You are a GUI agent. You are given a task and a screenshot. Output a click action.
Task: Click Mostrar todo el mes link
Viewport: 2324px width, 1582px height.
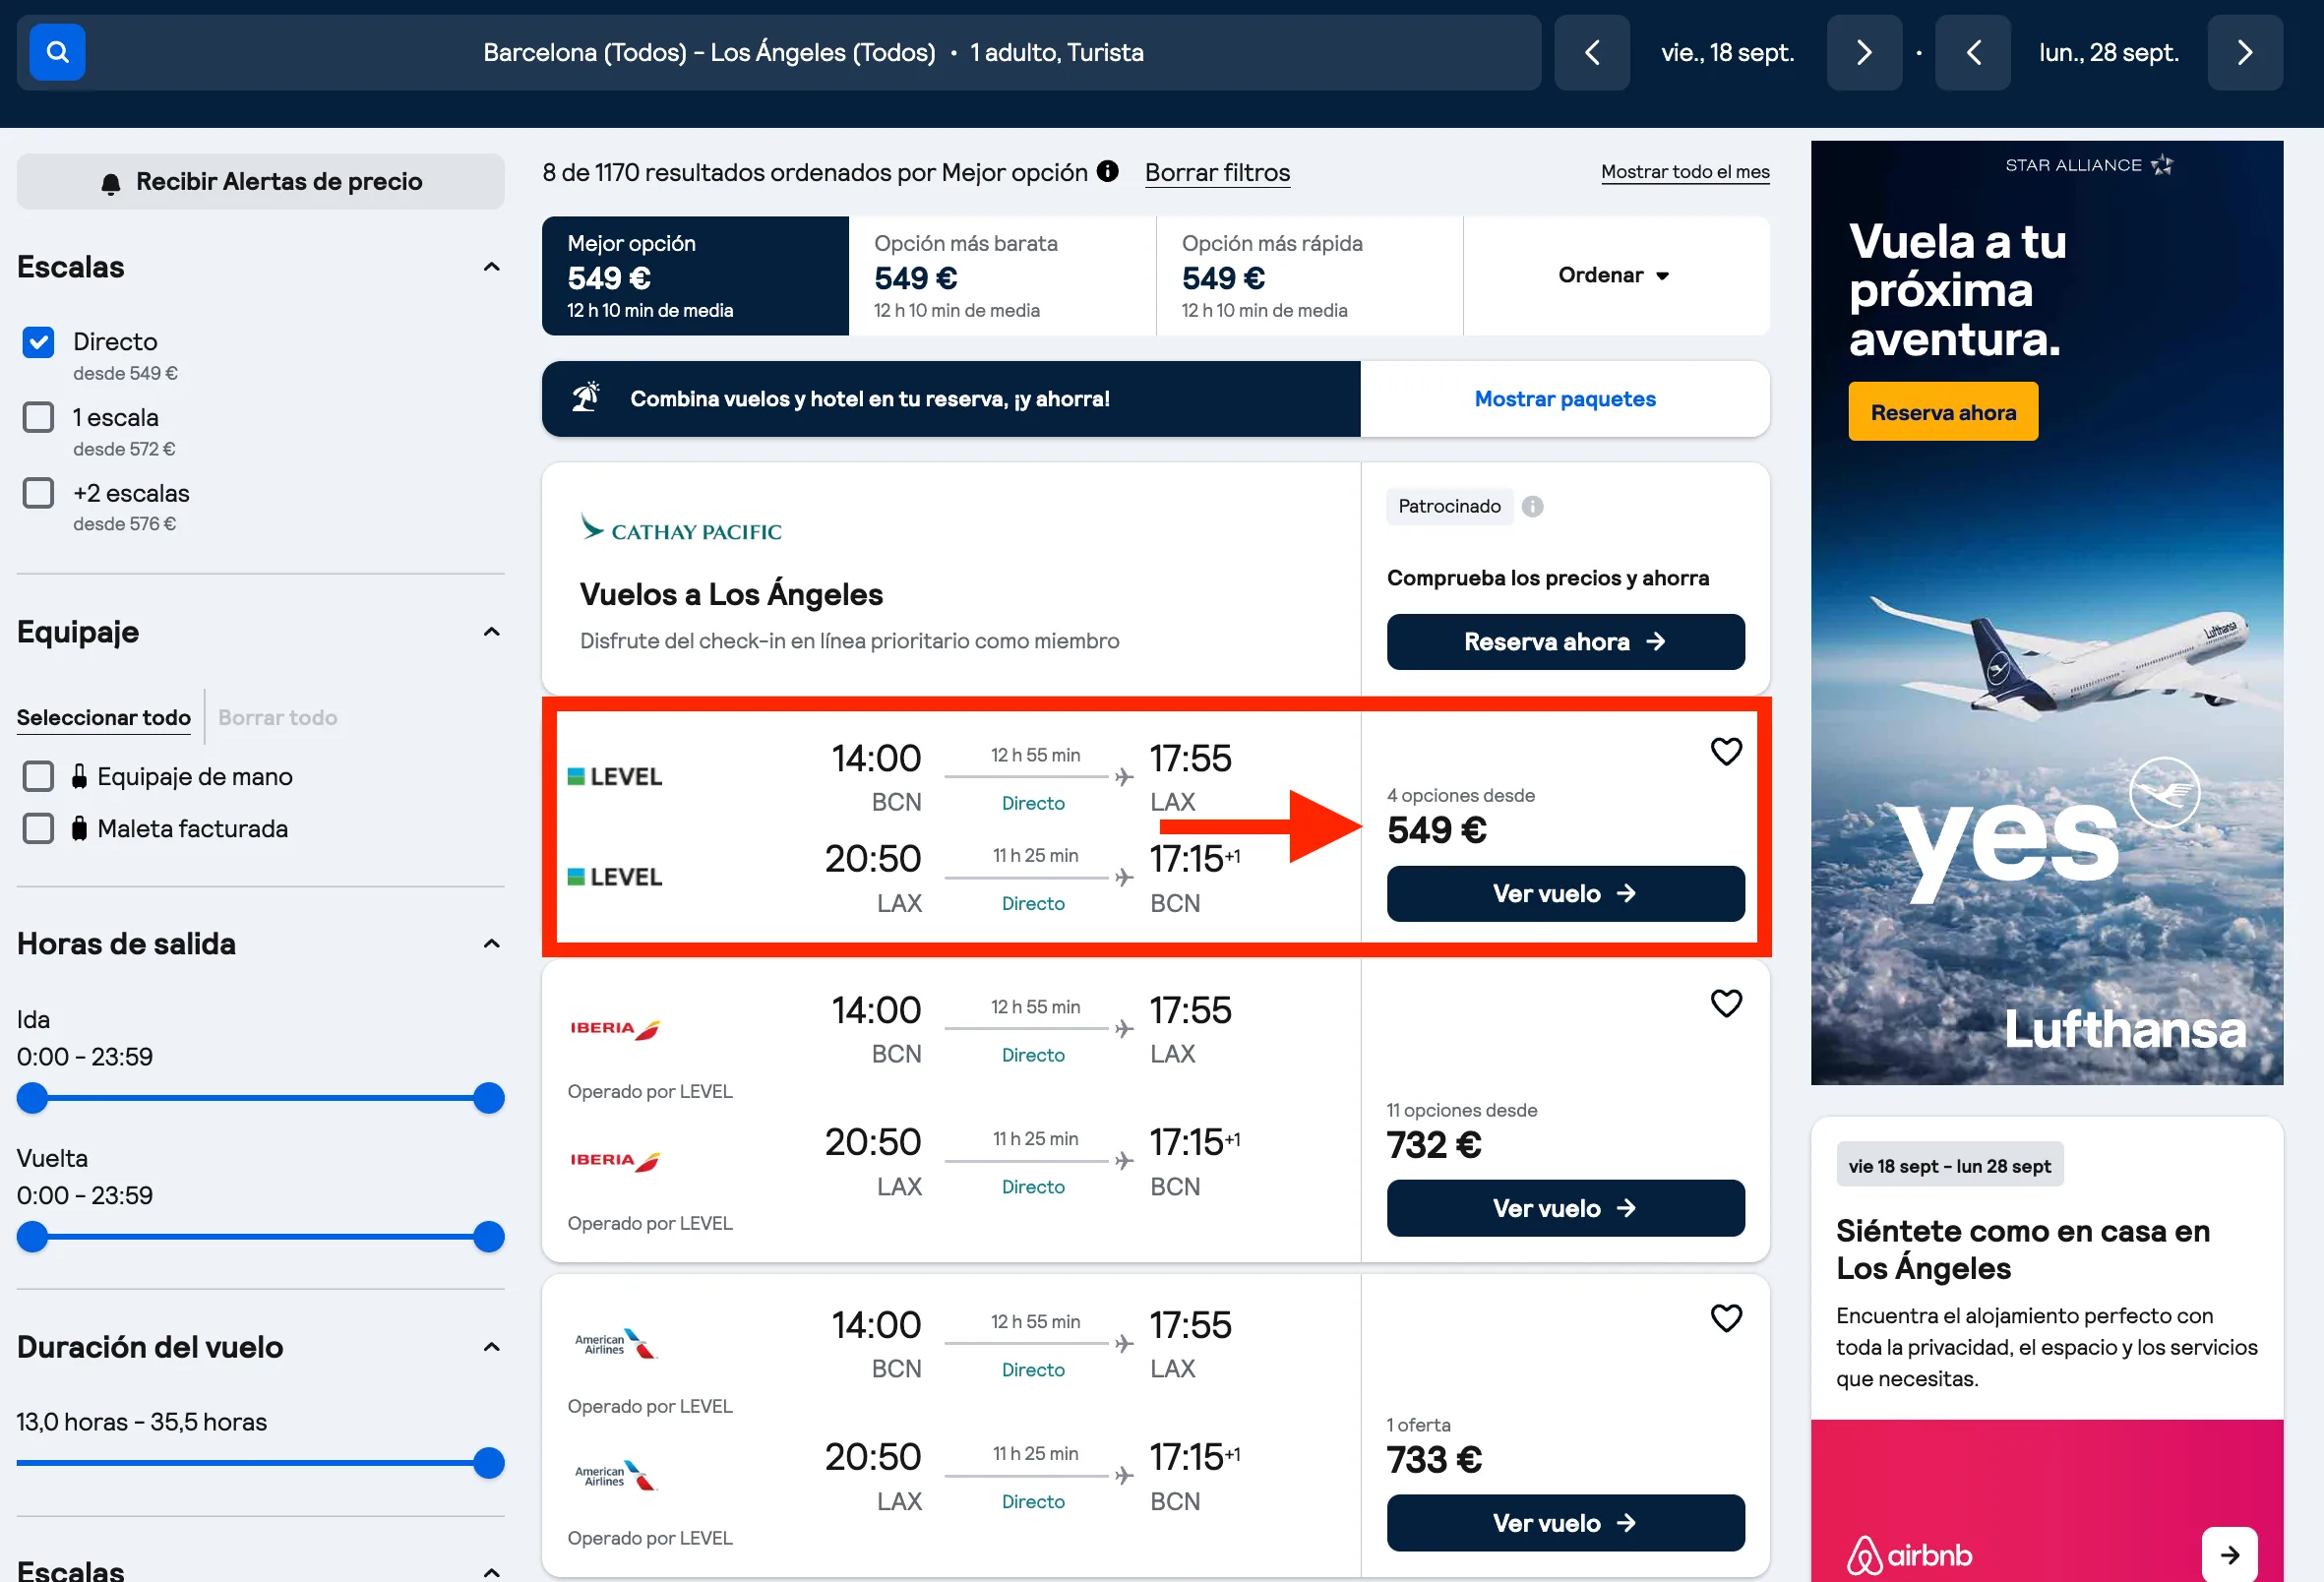point(1685,171)
